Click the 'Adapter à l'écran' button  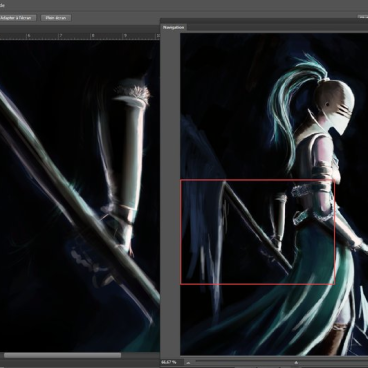point(17,18)
